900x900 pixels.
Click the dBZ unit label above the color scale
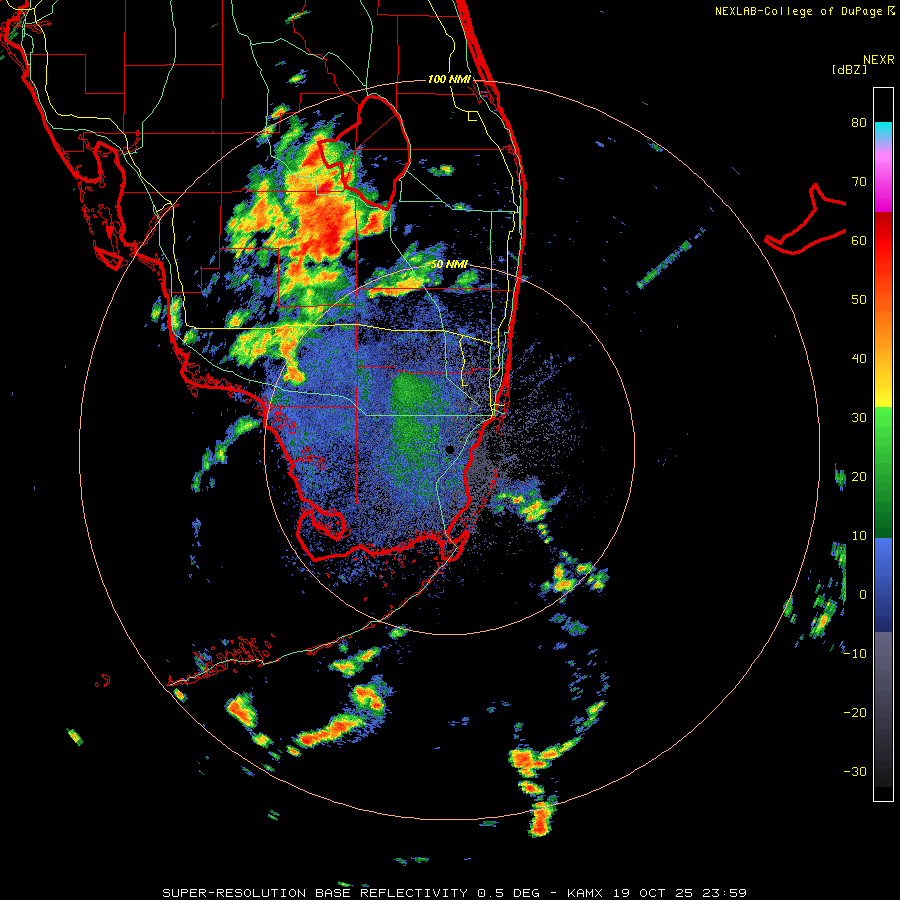[x=849, y=70]
